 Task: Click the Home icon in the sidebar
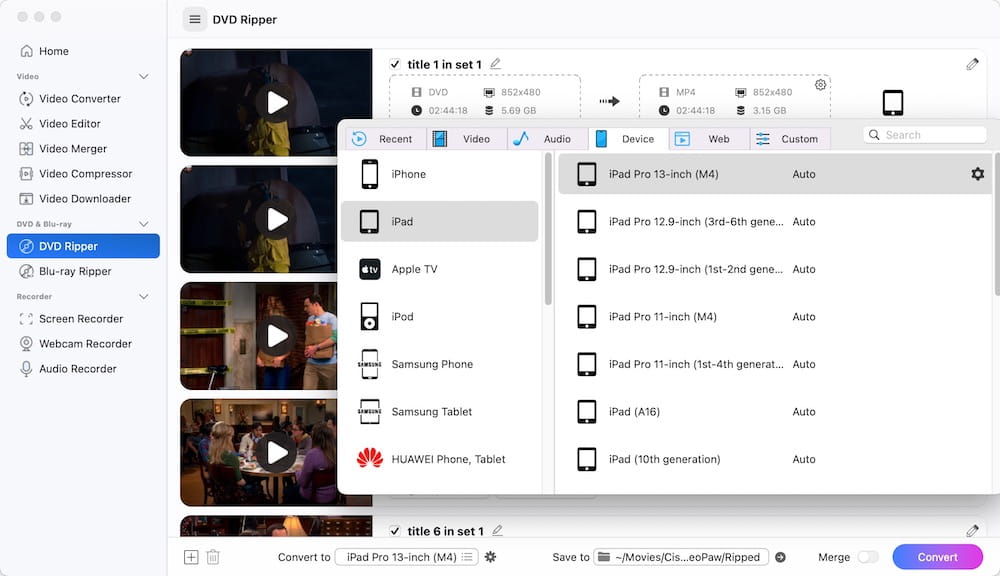click(26, 51)
